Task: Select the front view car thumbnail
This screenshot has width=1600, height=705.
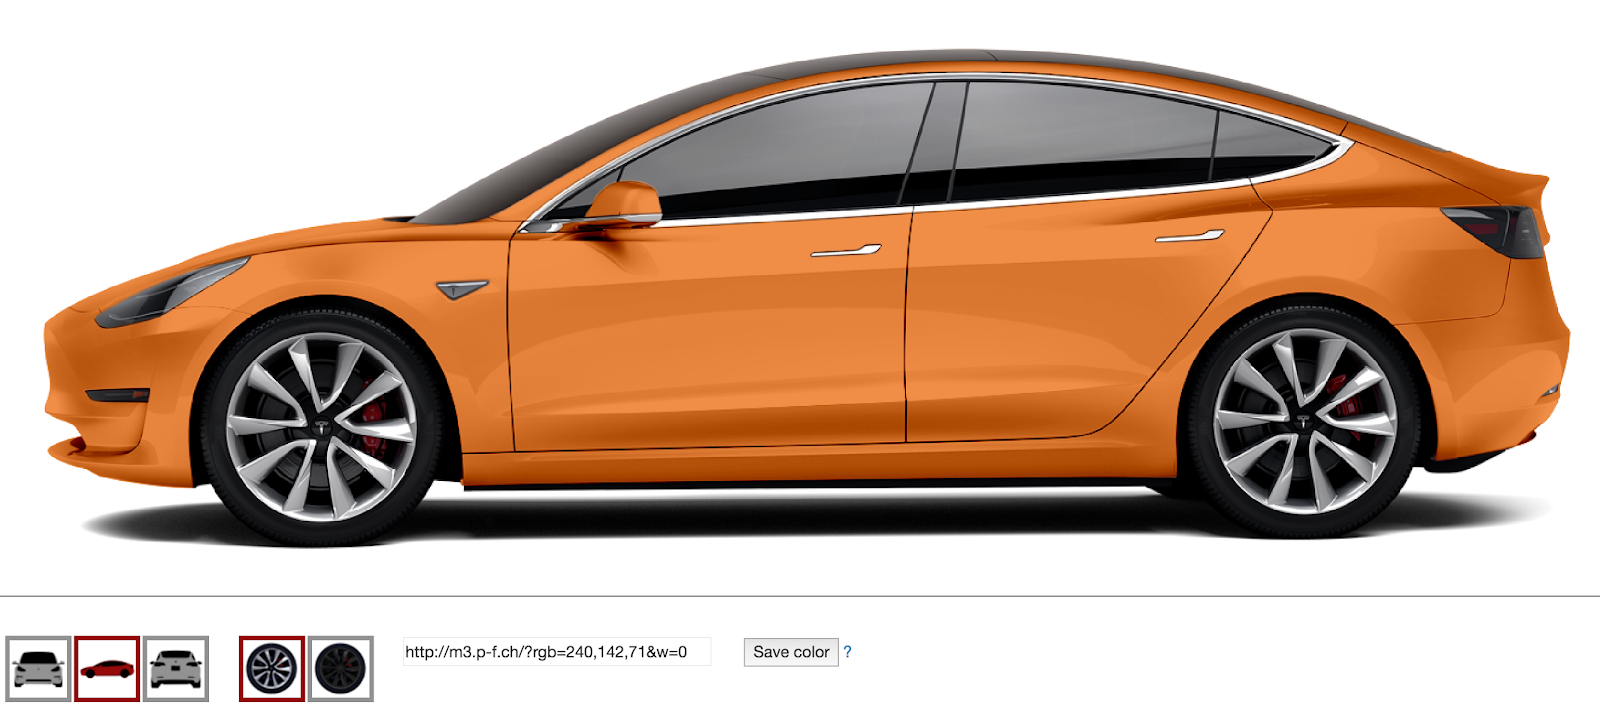Action: click(x=38, y=668)
